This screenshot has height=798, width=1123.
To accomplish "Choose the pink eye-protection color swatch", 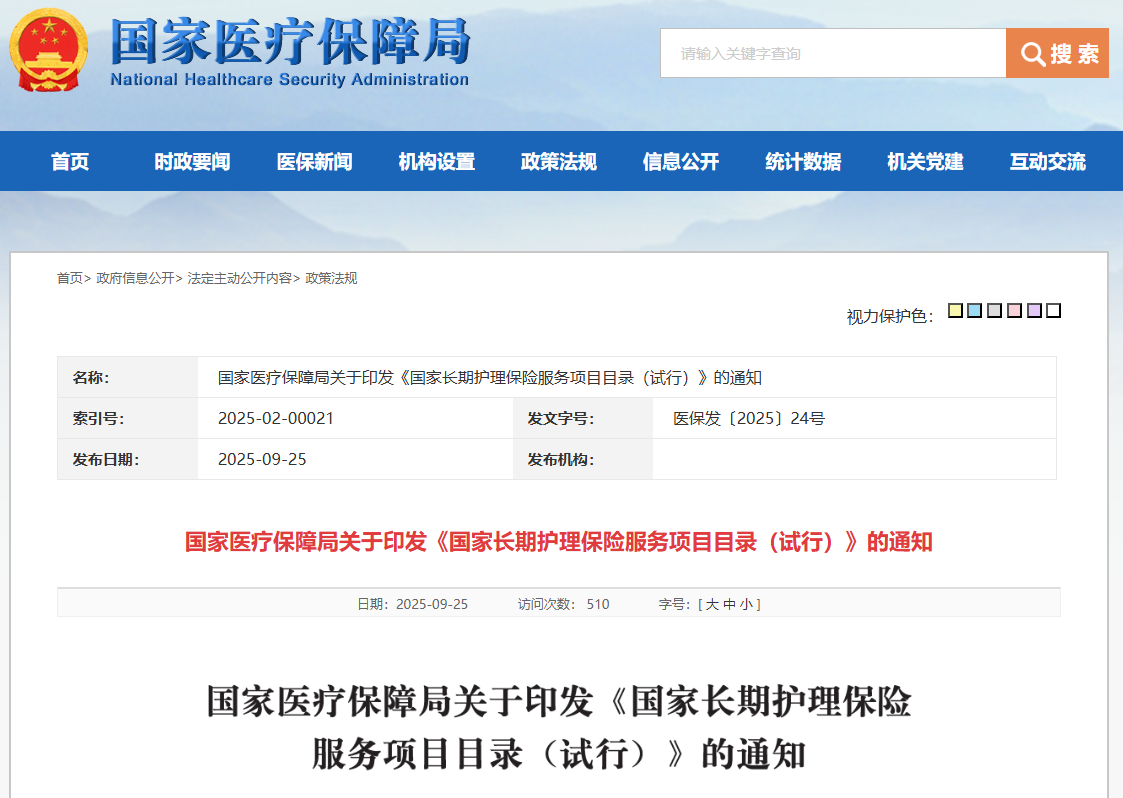I will pyautogui.click(x=1014, y=311).
